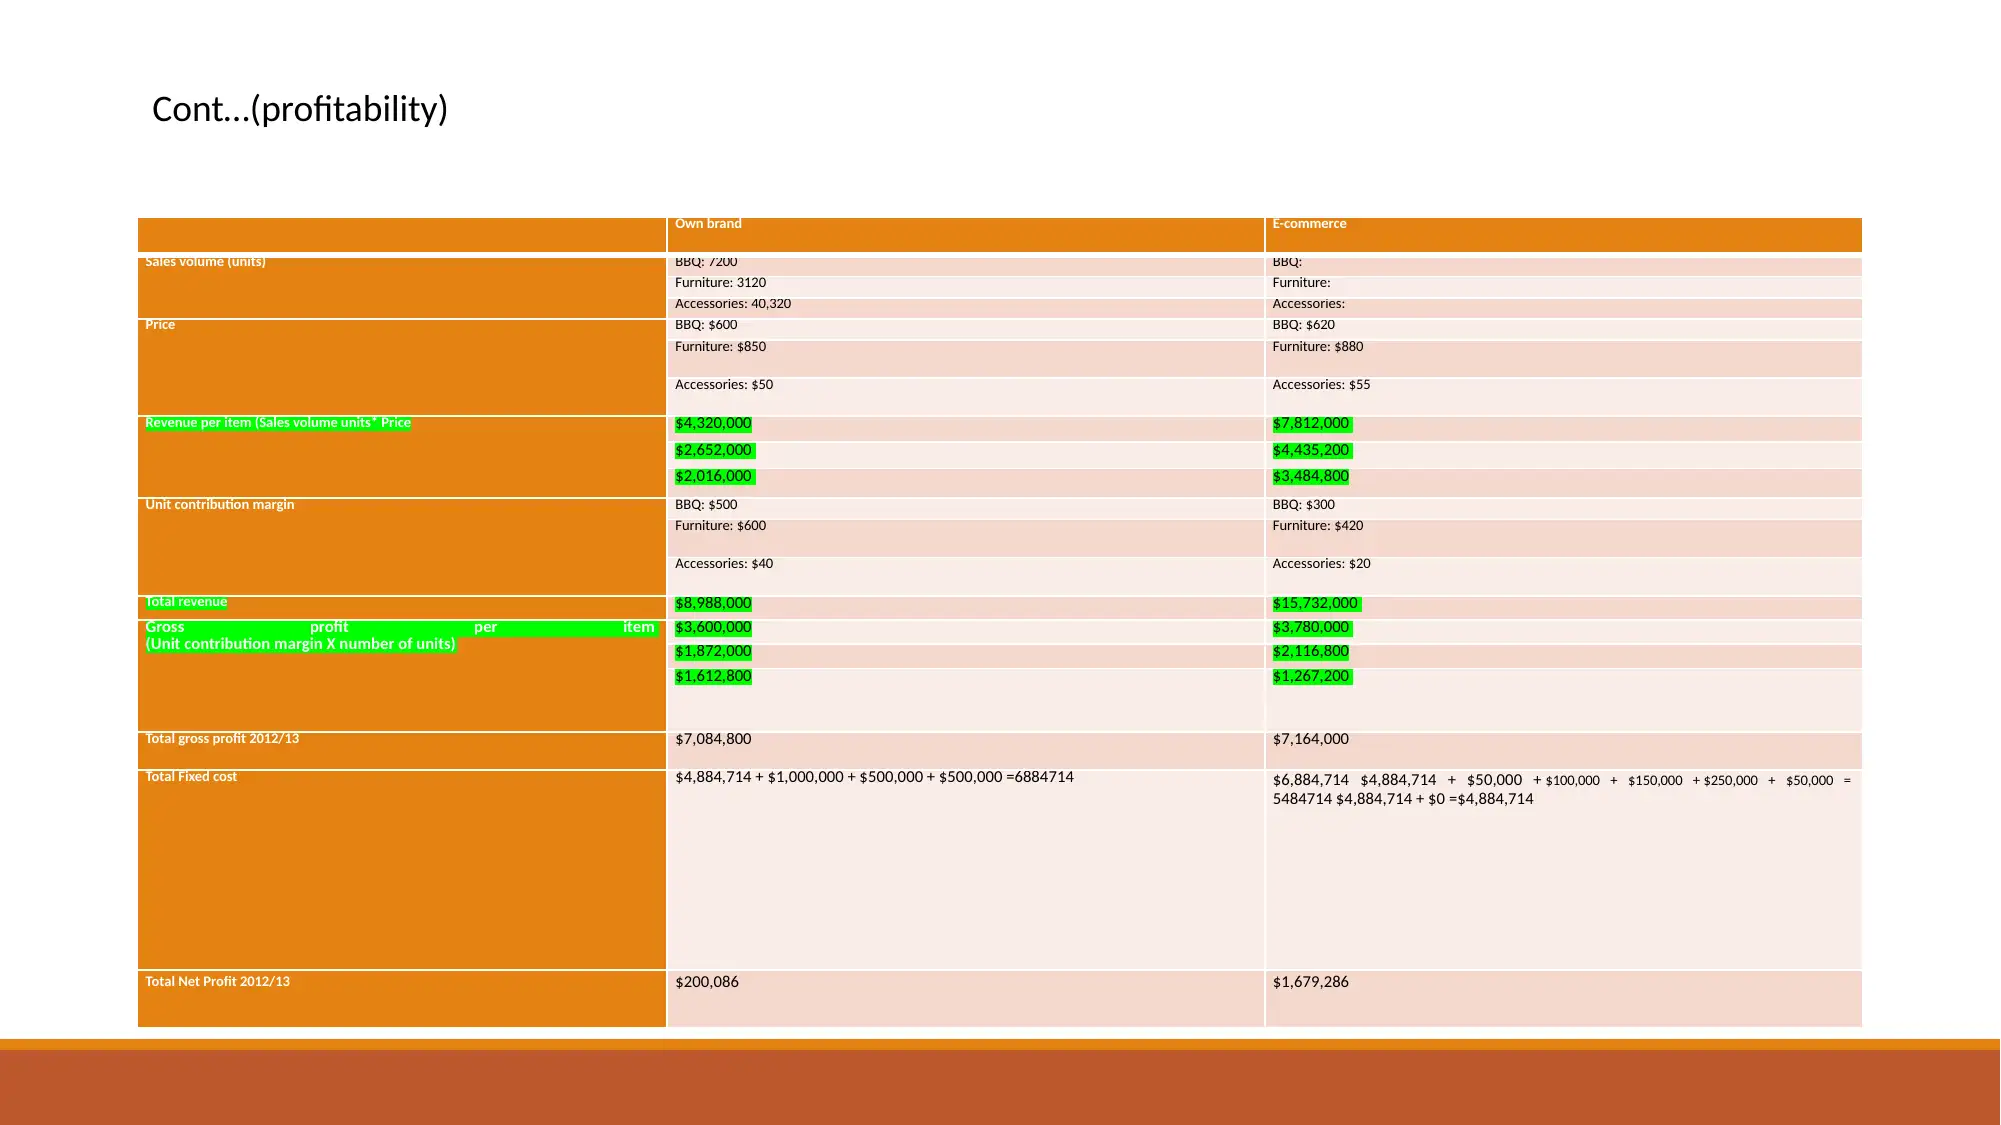Screen dimensions: 2001x1125
Task: Select the Price row label
Action: 160,325
